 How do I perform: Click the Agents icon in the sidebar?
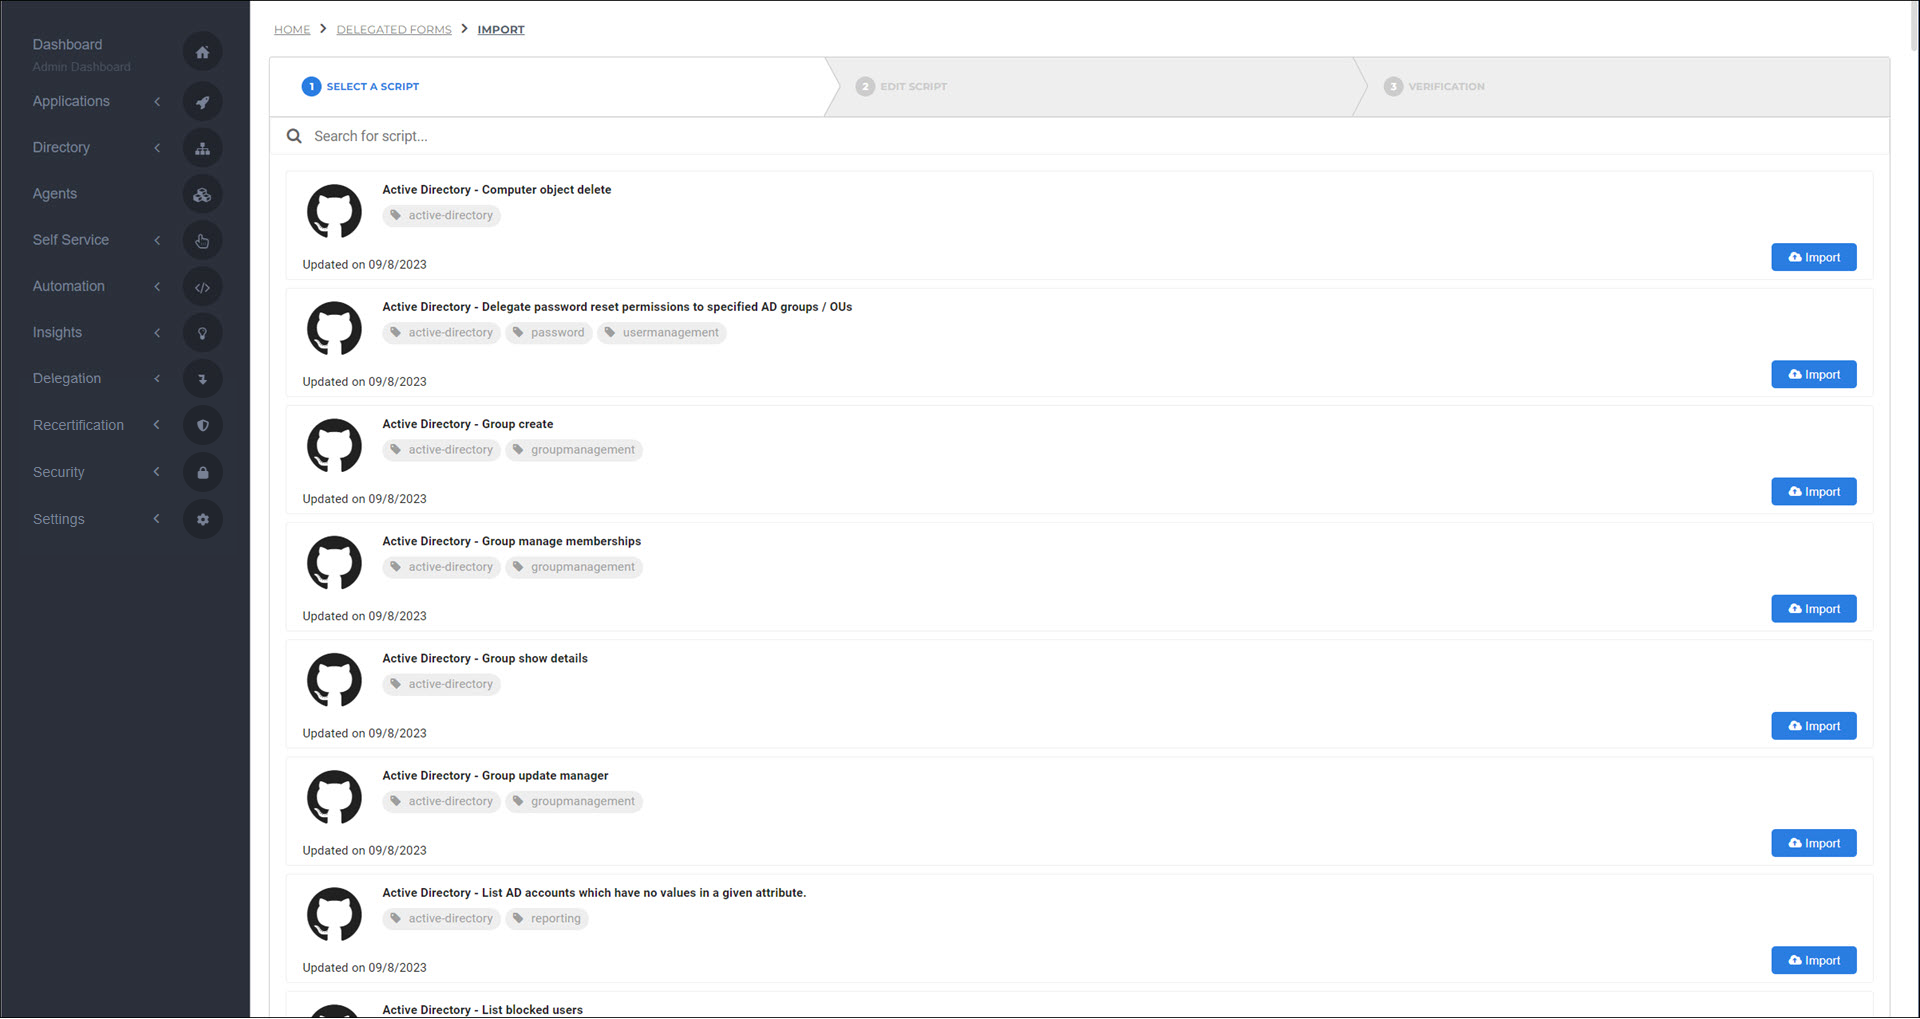coord(203,194)
